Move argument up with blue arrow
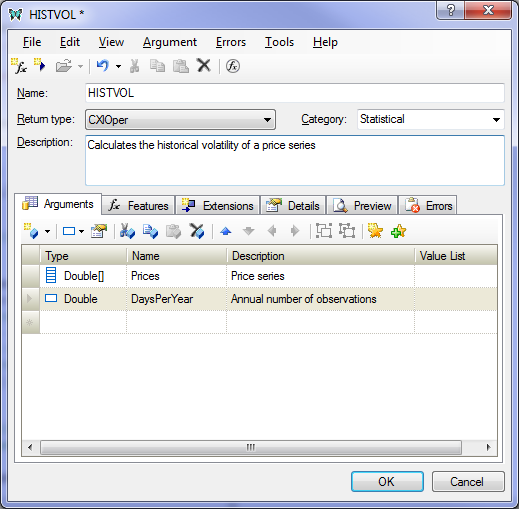 click(226, 231)
